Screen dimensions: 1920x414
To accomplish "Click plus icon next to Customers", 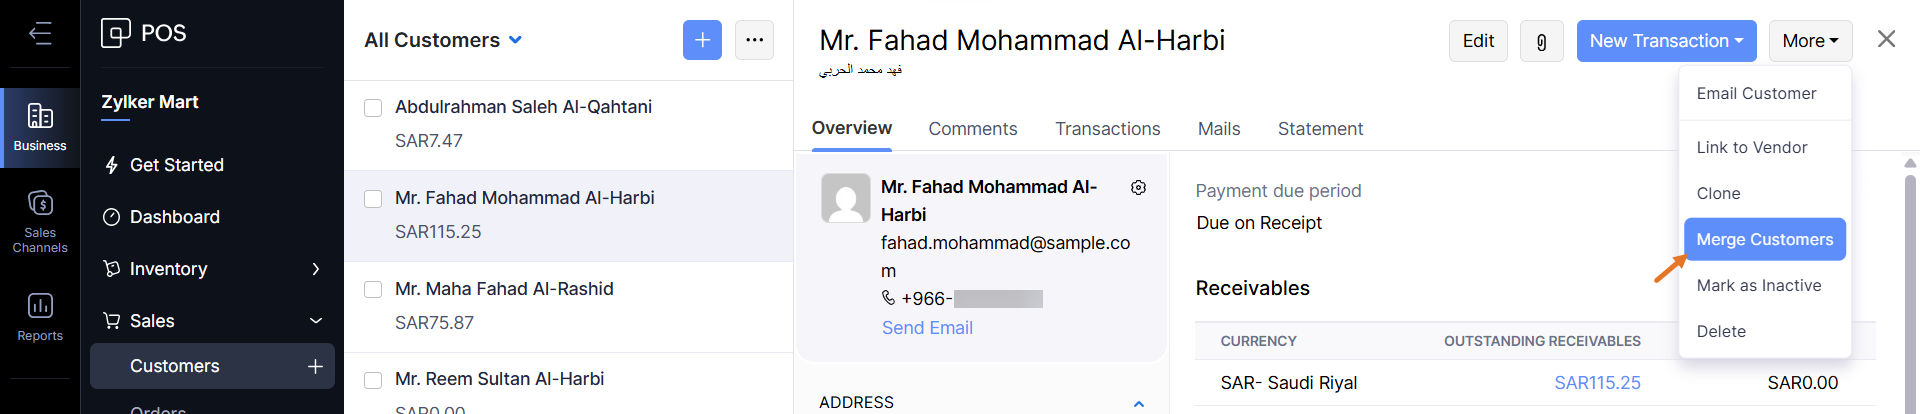I will click(x=315, y=366).
